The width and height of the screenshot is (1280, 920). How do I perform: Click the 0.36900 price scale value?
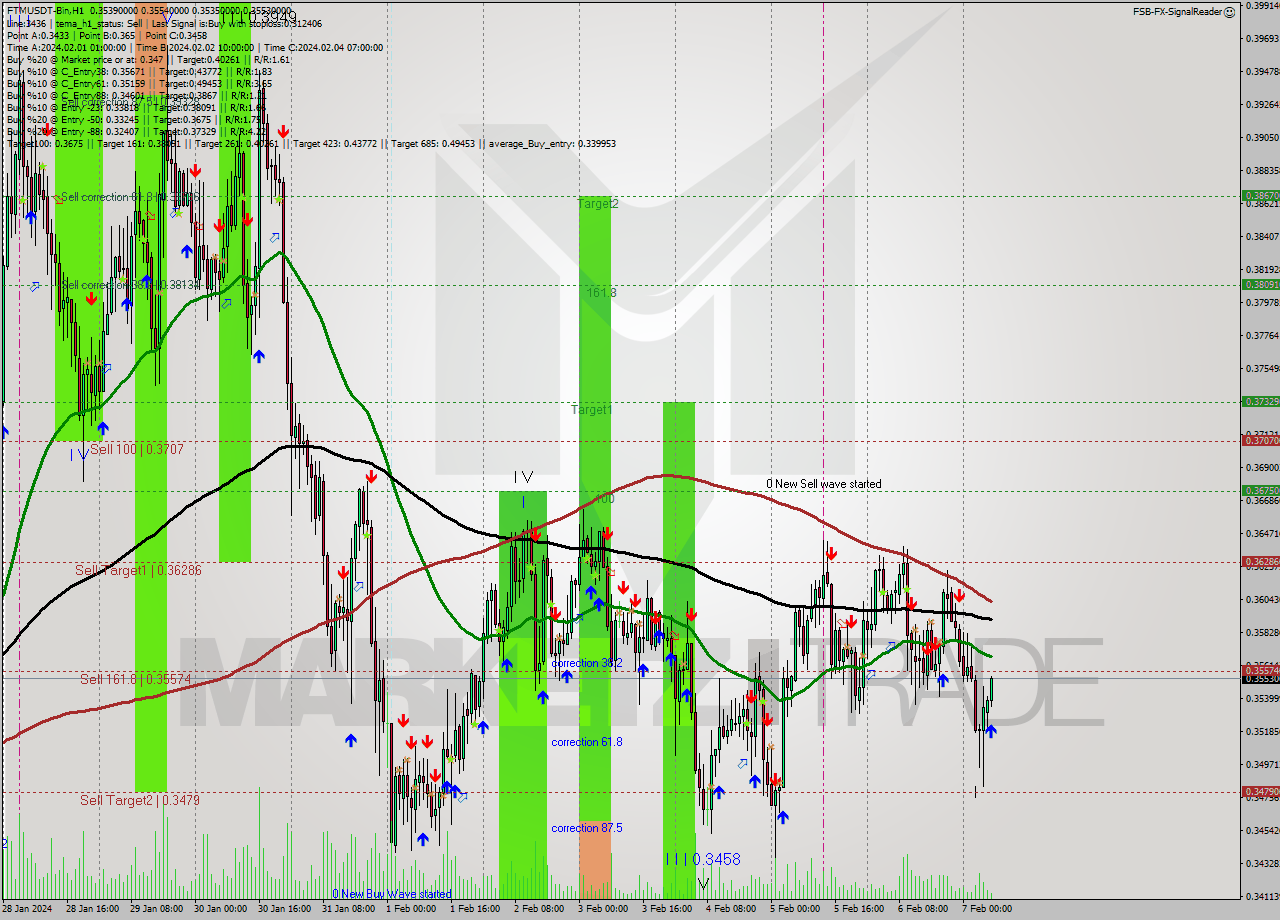(1262, 467)
